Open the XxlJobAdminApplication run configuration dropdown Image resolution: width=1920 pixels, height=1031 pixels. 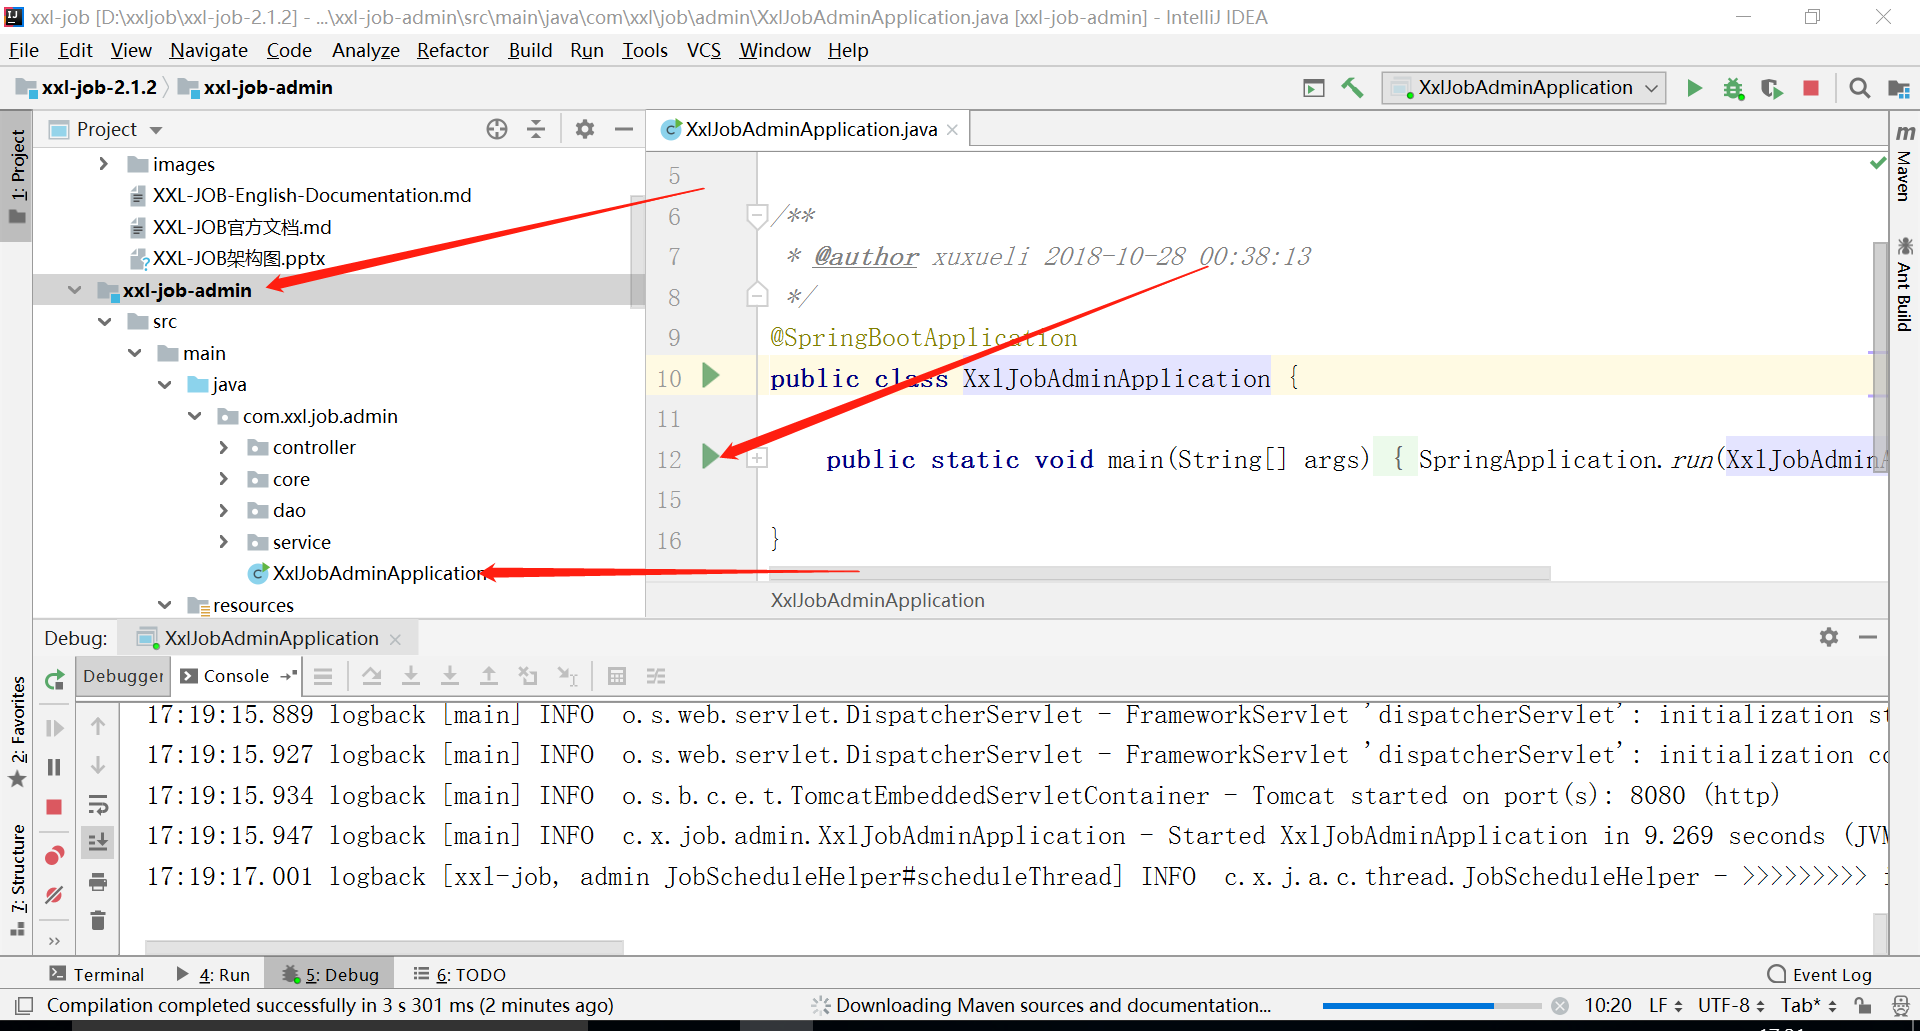[x=1524, y=88]
